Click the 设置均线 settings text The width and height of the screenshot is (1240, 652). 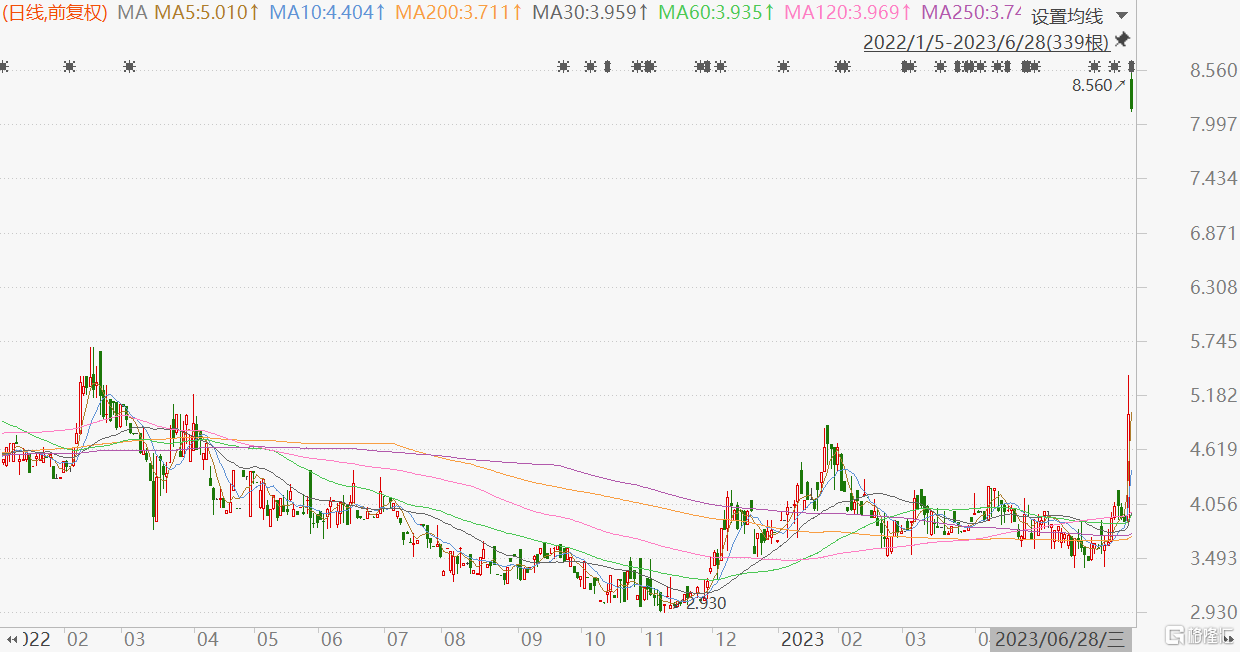tap(1067, 16)
